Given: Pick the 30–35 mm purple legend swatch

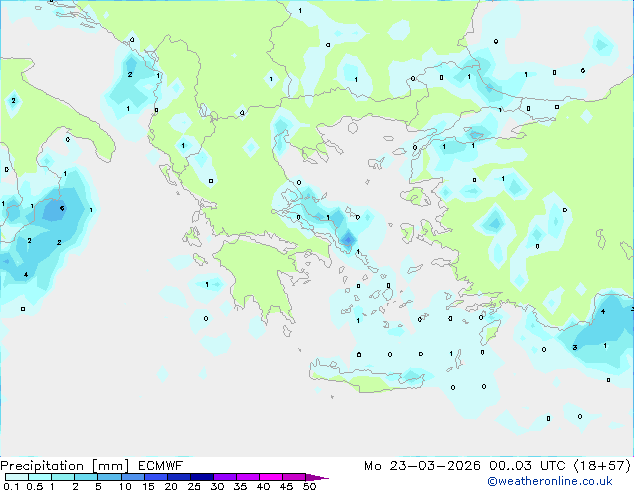Looking at the screenshot, I should click(x=225, y=477).
